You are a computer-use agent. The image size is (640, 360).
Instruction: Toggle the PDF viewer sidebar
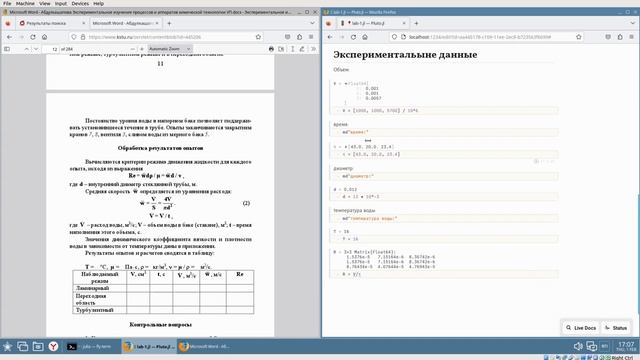[7, 49]
